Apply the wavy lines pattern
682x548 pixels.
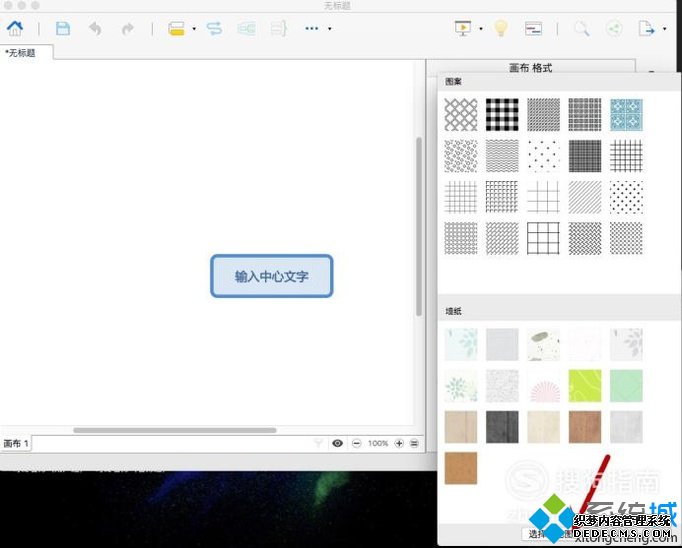(502, 156)
